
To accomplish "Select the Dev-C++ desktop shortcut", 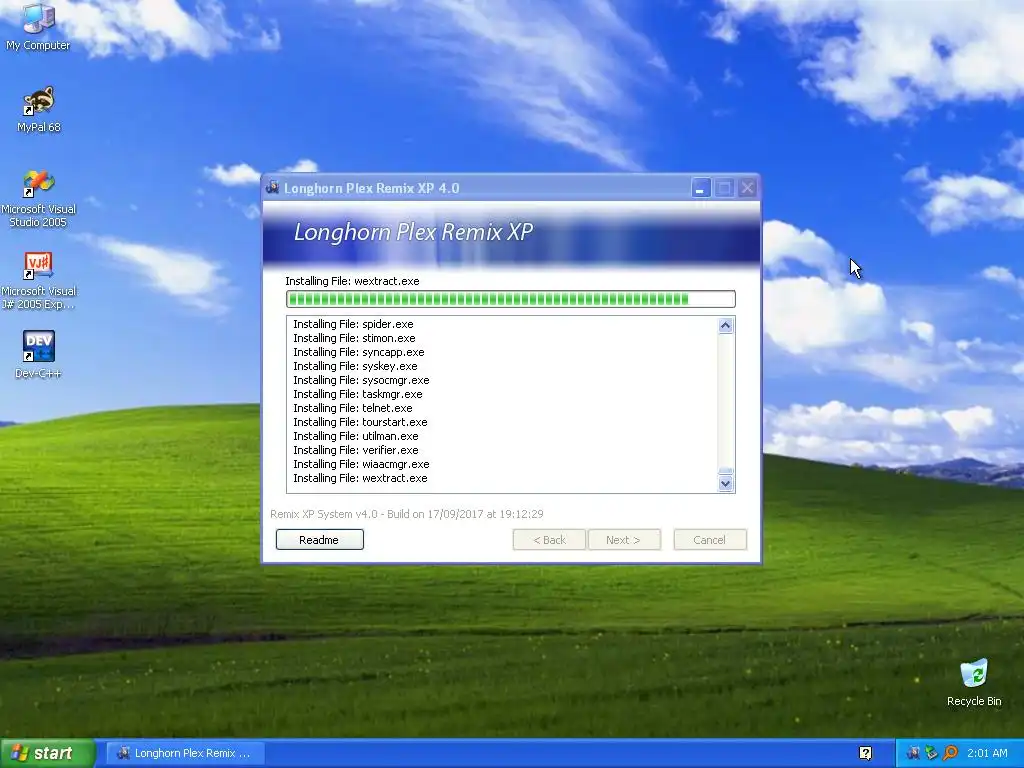I will pos(38,355).
